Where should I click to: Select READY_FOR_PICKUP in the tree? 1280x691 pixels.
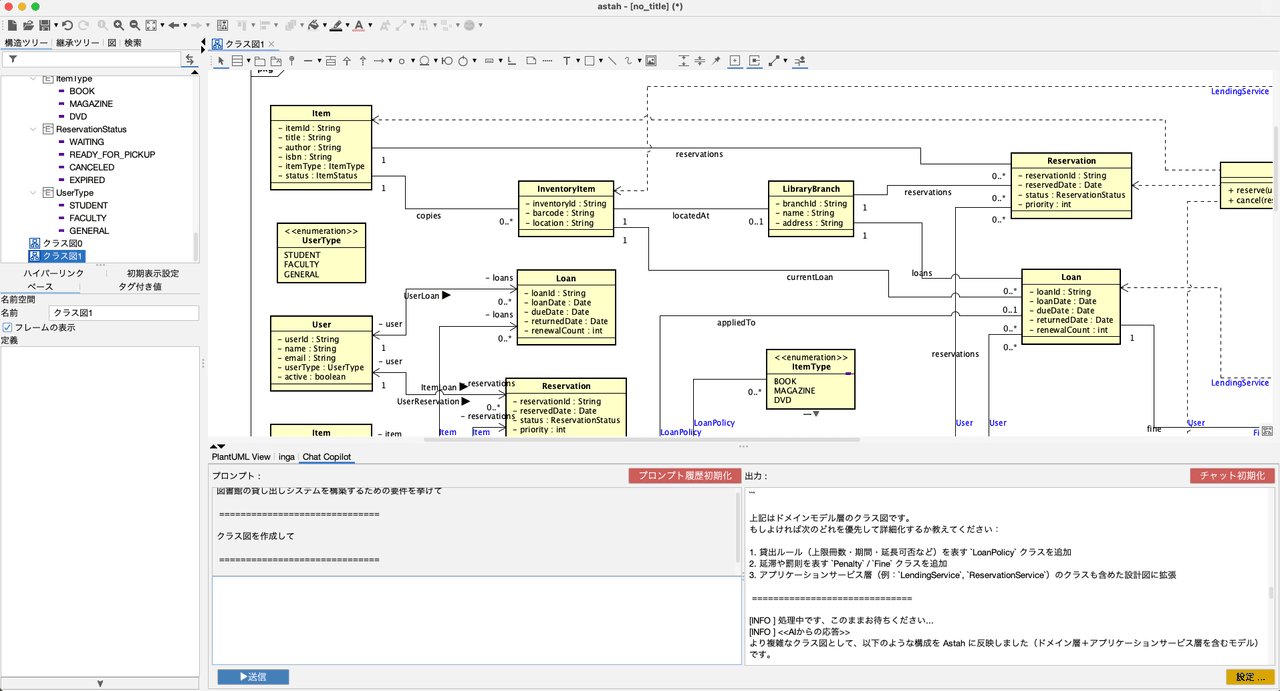click(x=112, y=154)
